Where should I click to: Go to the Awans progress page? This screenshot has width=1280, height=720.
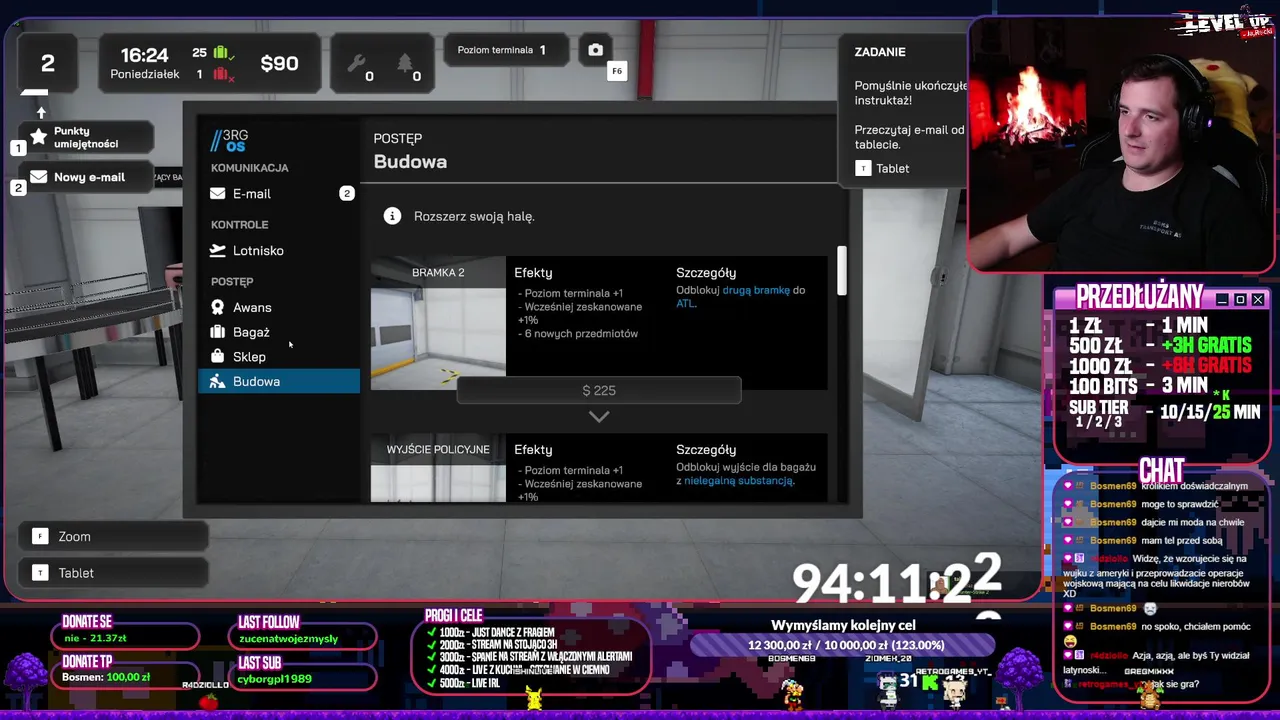[x=279, y=307]
